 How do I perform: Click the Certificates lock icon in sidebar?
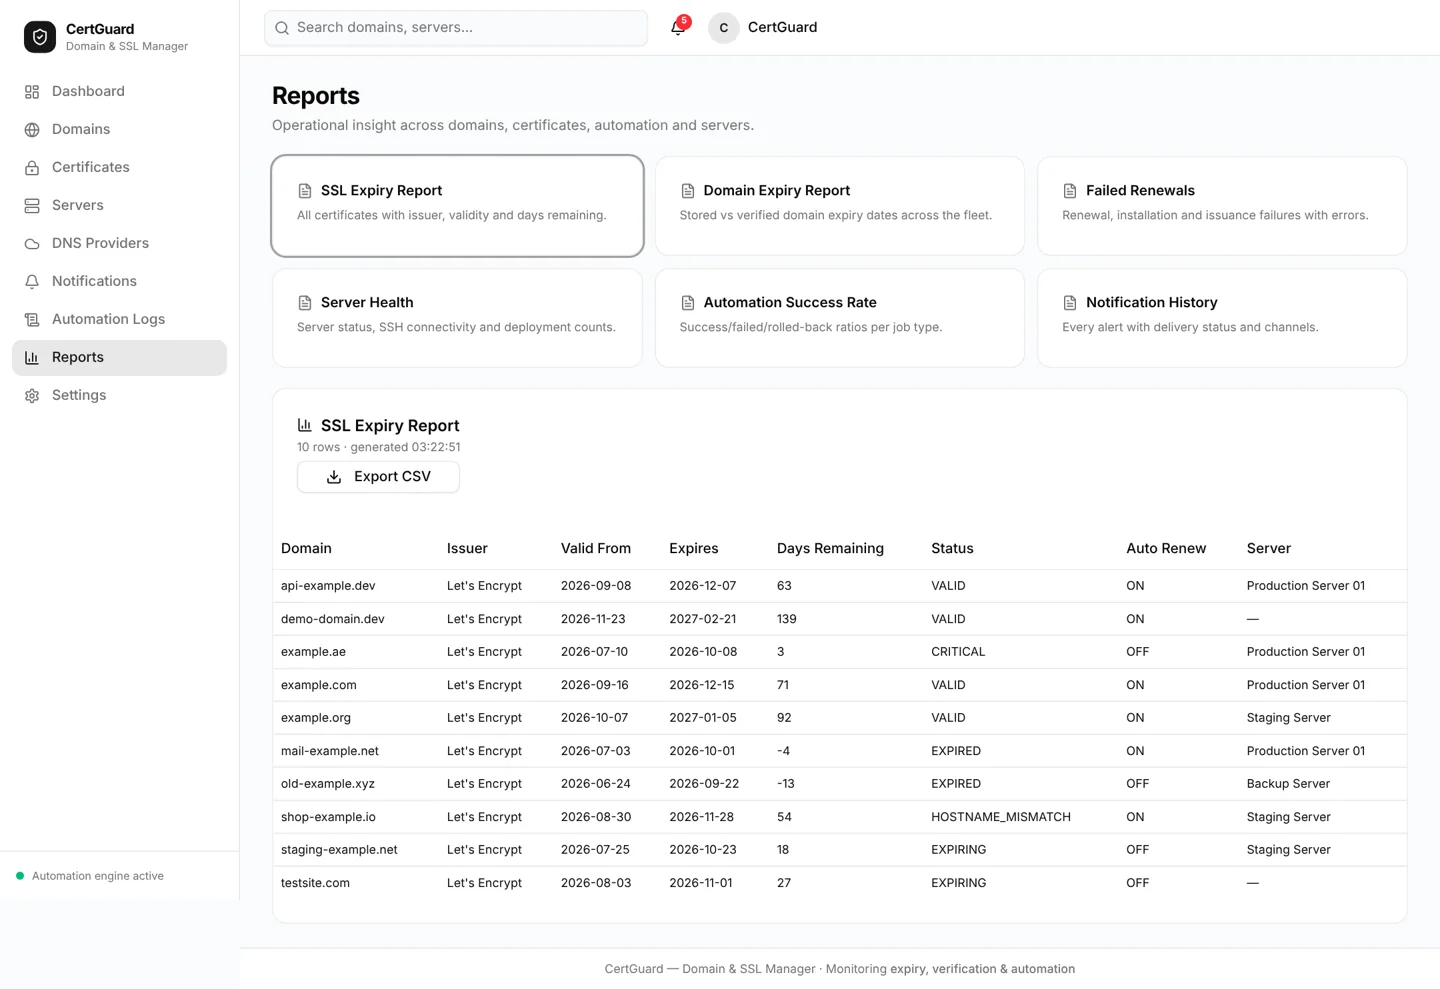(x=32, y=168)
